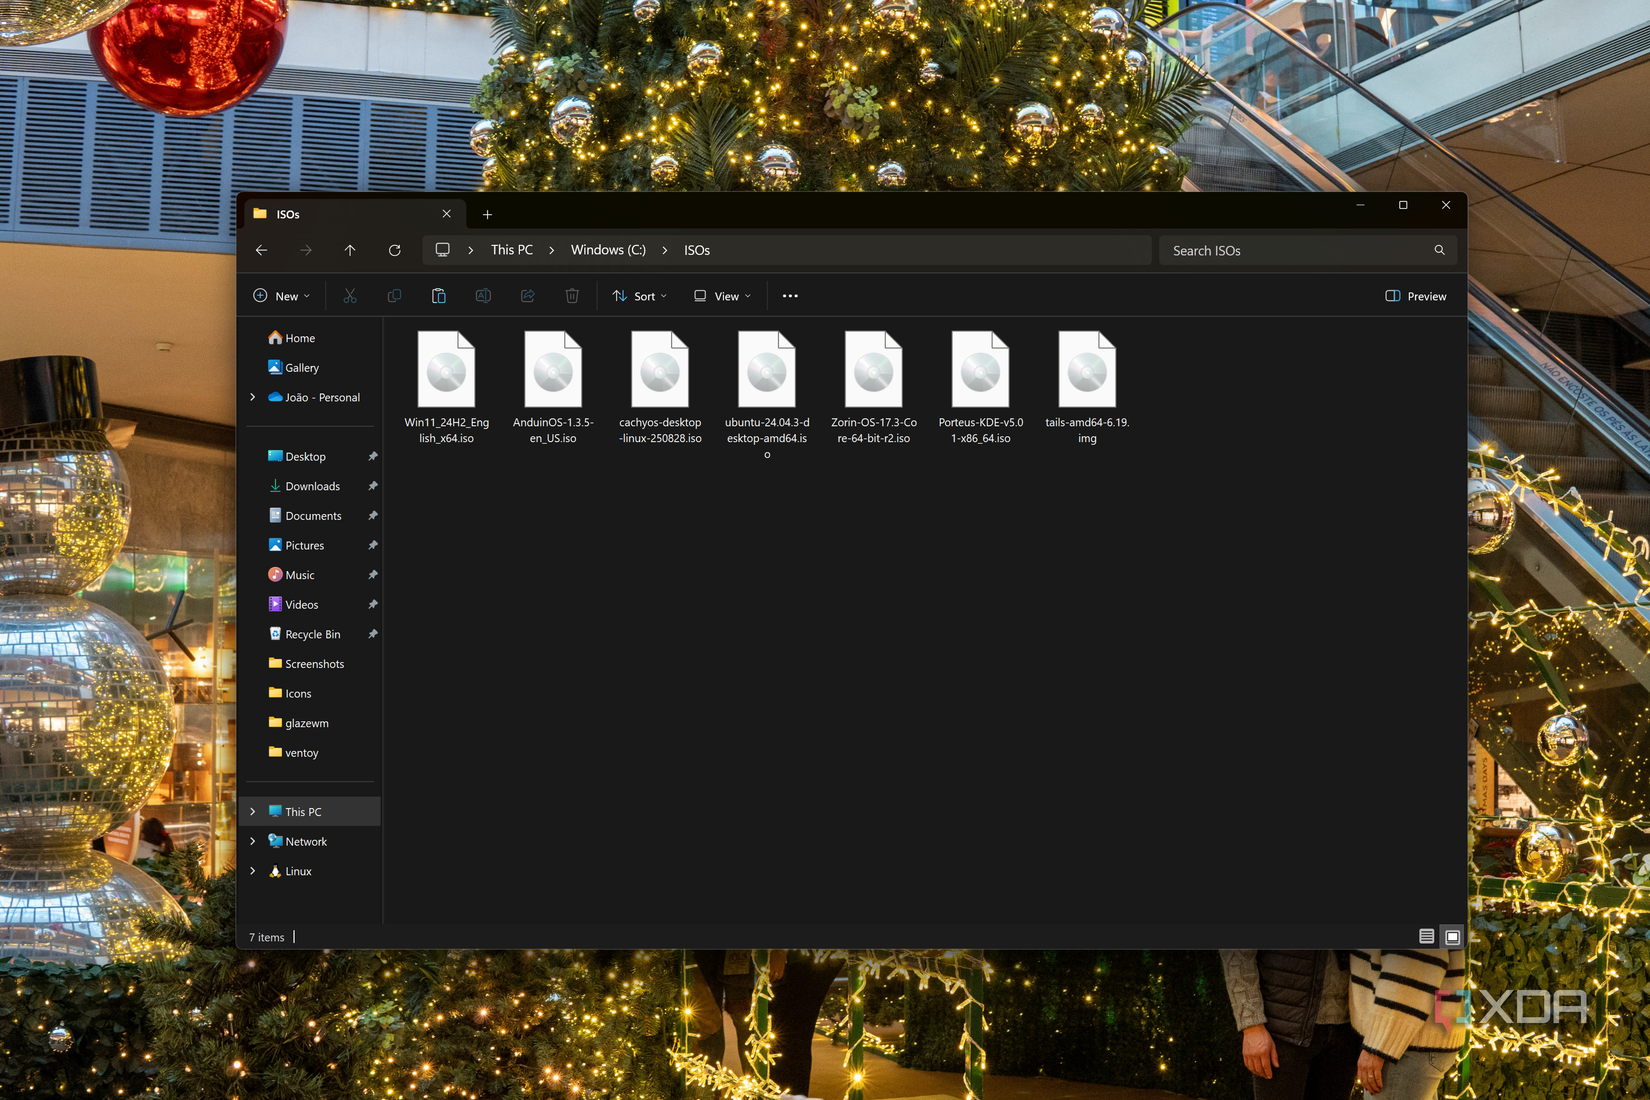Click the Cut scissors icon
Screen dimensions: 1650x1100
[x=349, y=296]
